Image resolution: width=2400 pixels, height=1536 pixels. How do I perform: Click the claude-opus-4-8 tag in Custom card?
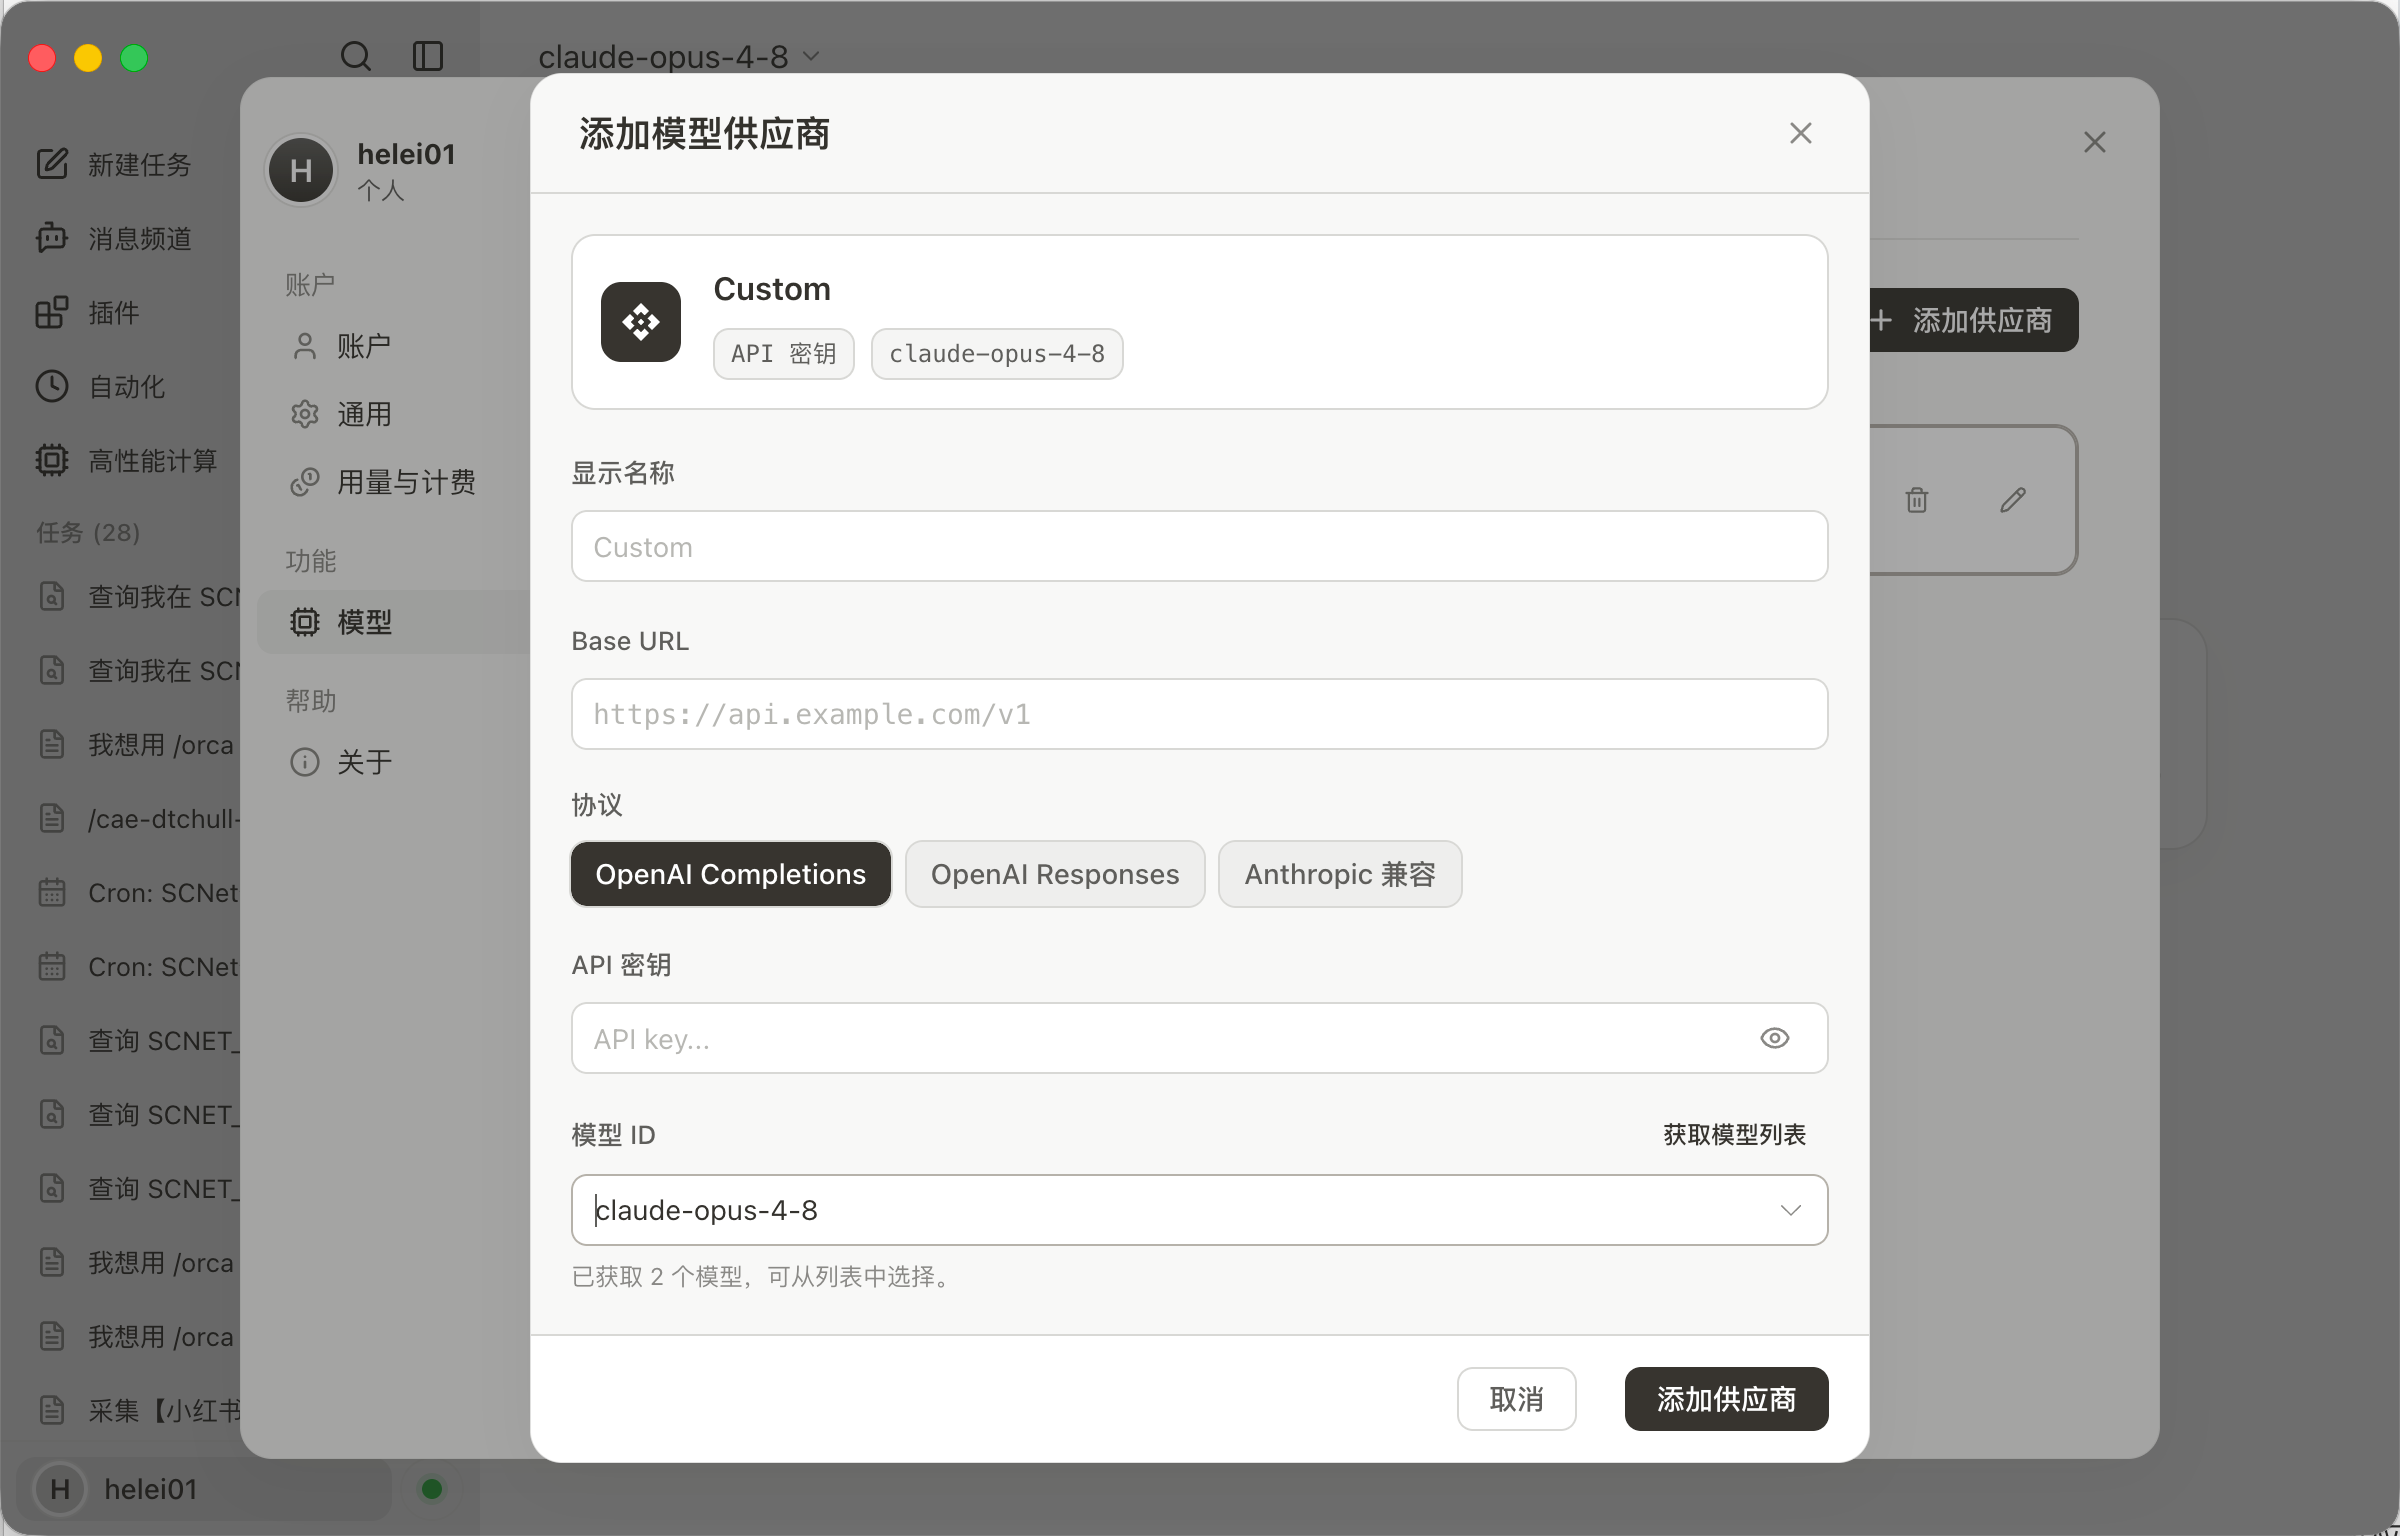point(997,354)
